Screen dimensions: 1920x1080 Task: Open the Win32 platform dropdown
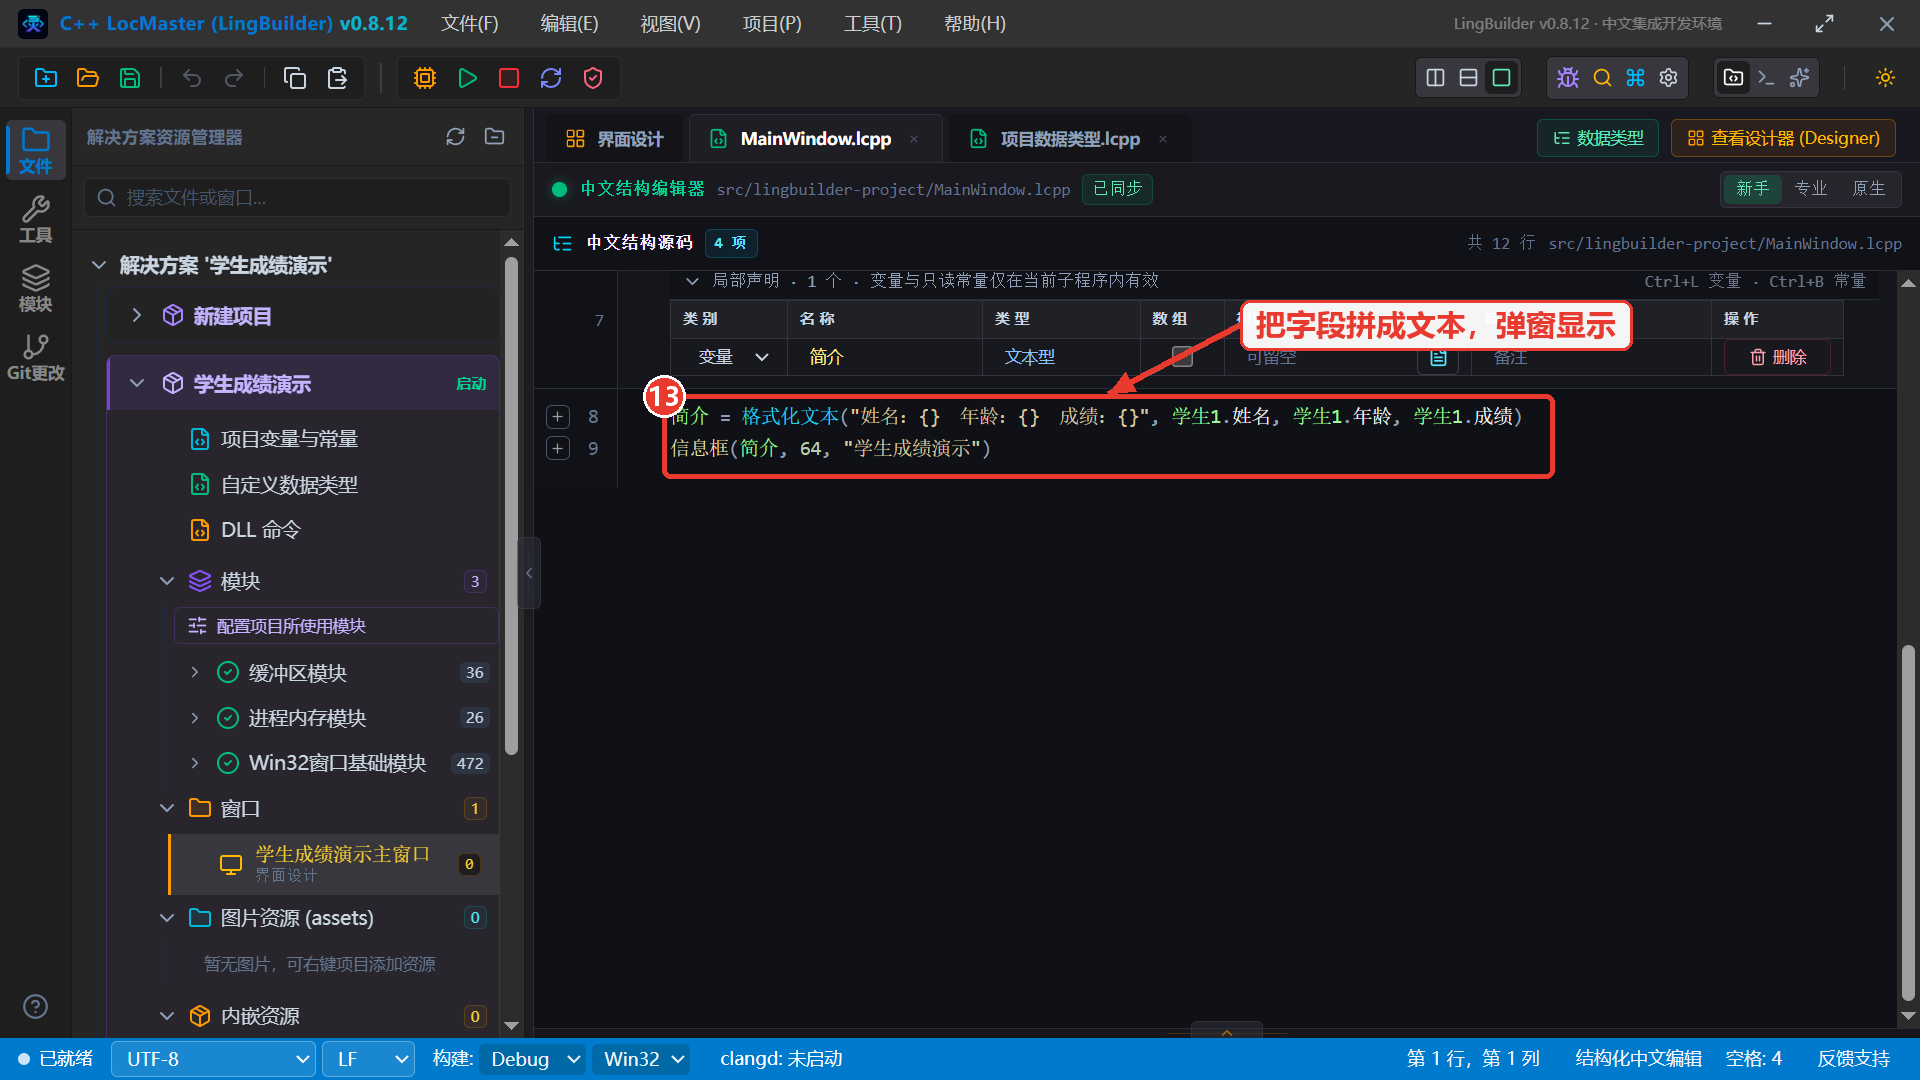(643, 1059)
